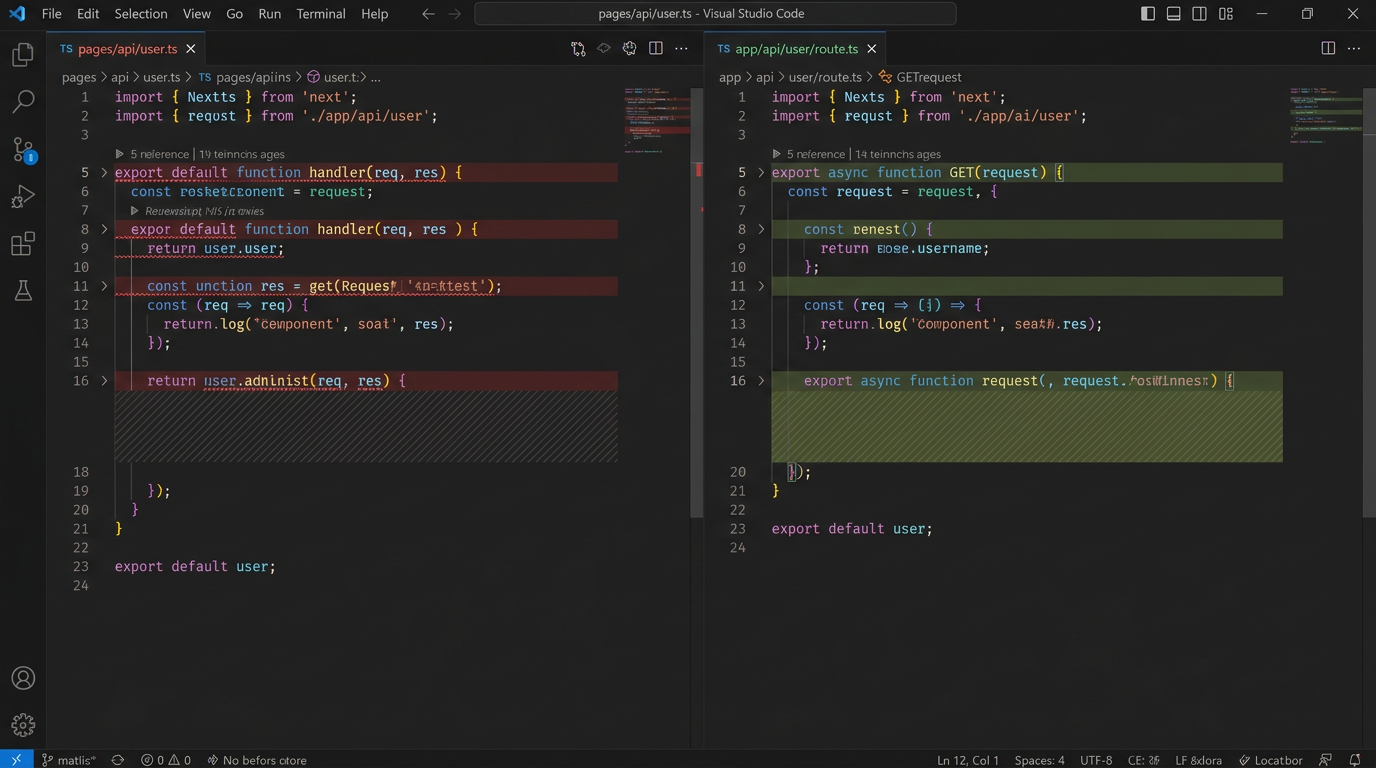Click the Go Forward arrow in title bar
This screenshot has height=768, width=1376.
[x=455, y=14]
